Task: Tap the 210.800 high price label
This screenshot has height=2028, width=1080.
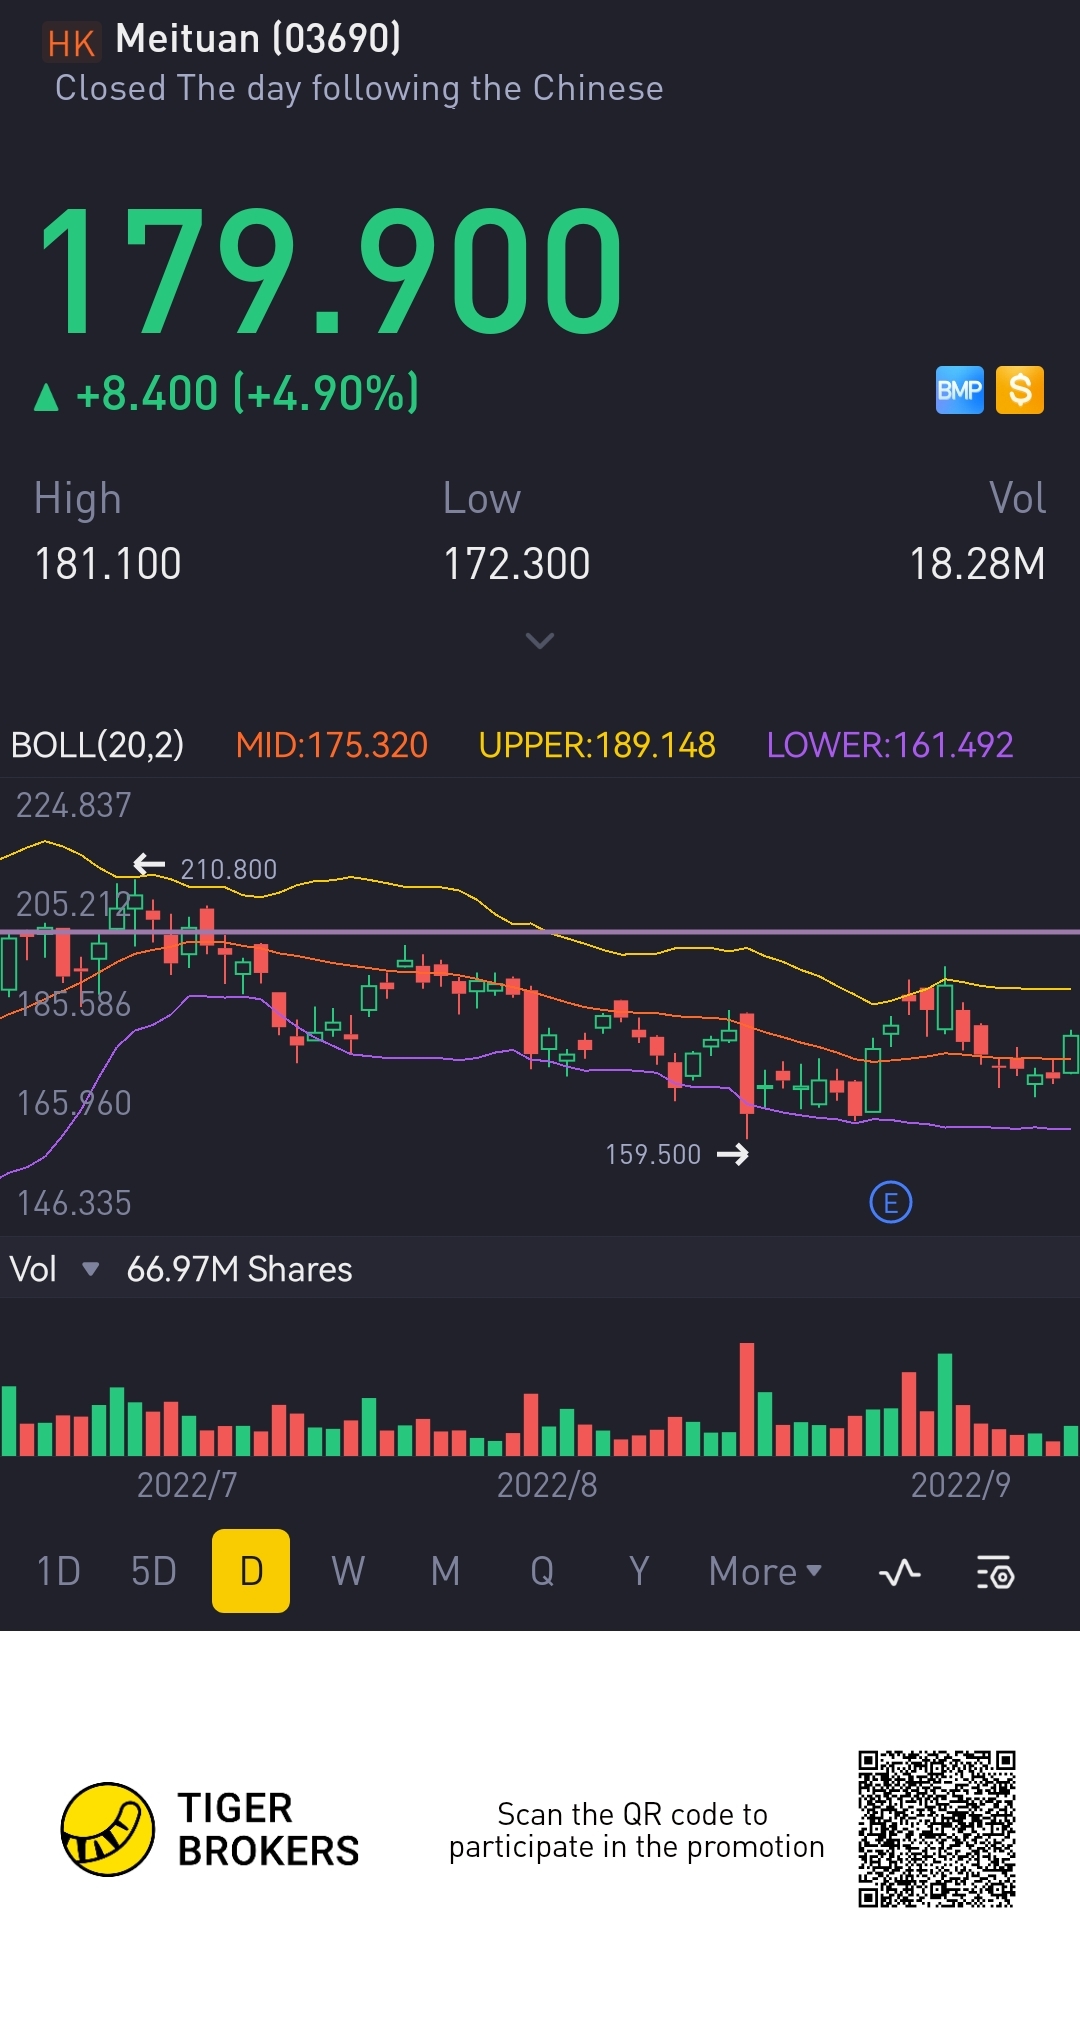Action: coord(228,869)
